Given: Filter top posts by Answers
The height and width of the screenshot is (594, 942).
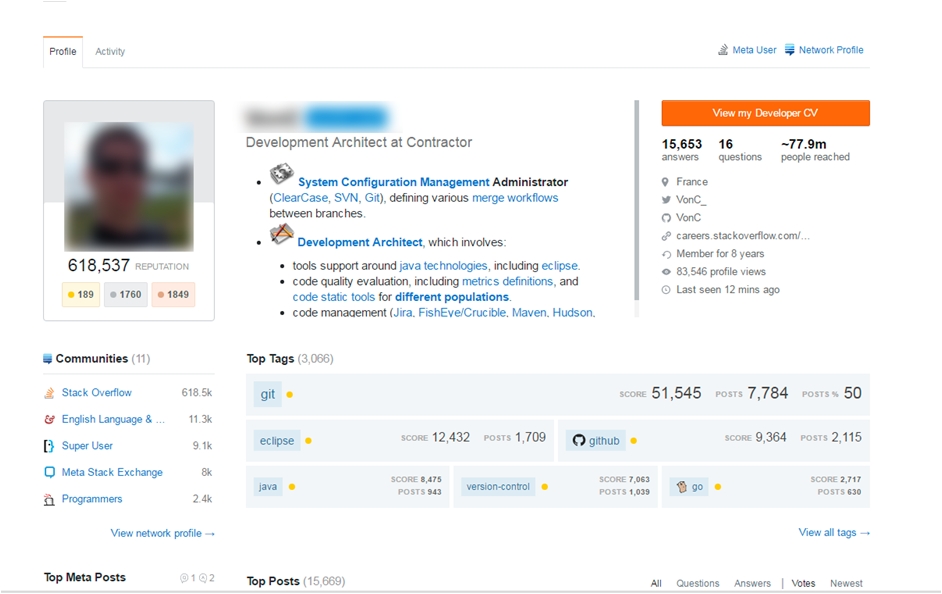Looking at the screenshot, I should tap(752, 584).
